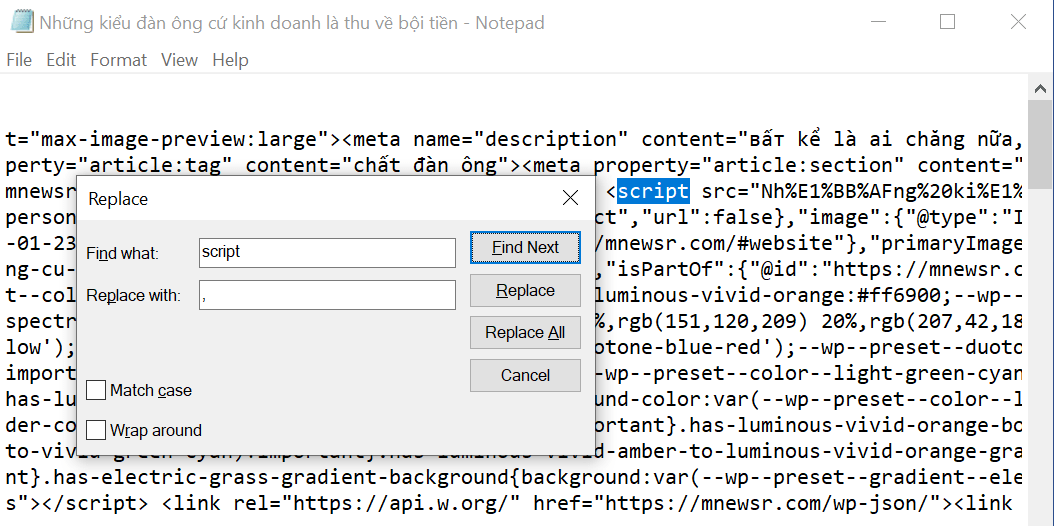Click the Replace All button
Screen dimensions: 1054x526
point(525,333)
